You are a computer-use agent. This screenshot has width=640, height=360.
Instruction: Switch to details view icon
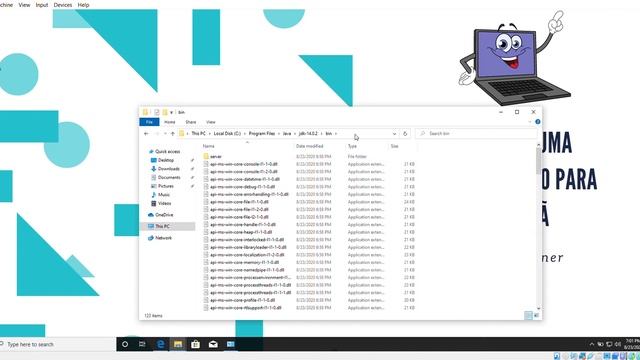coord(528,315)
